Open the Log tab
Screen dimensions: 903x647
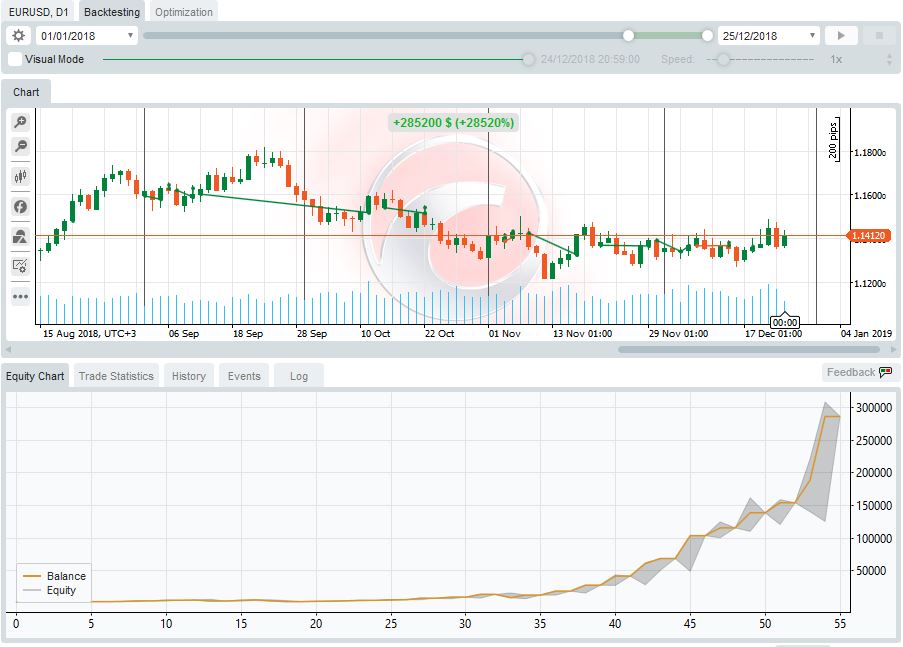(299, 376)
